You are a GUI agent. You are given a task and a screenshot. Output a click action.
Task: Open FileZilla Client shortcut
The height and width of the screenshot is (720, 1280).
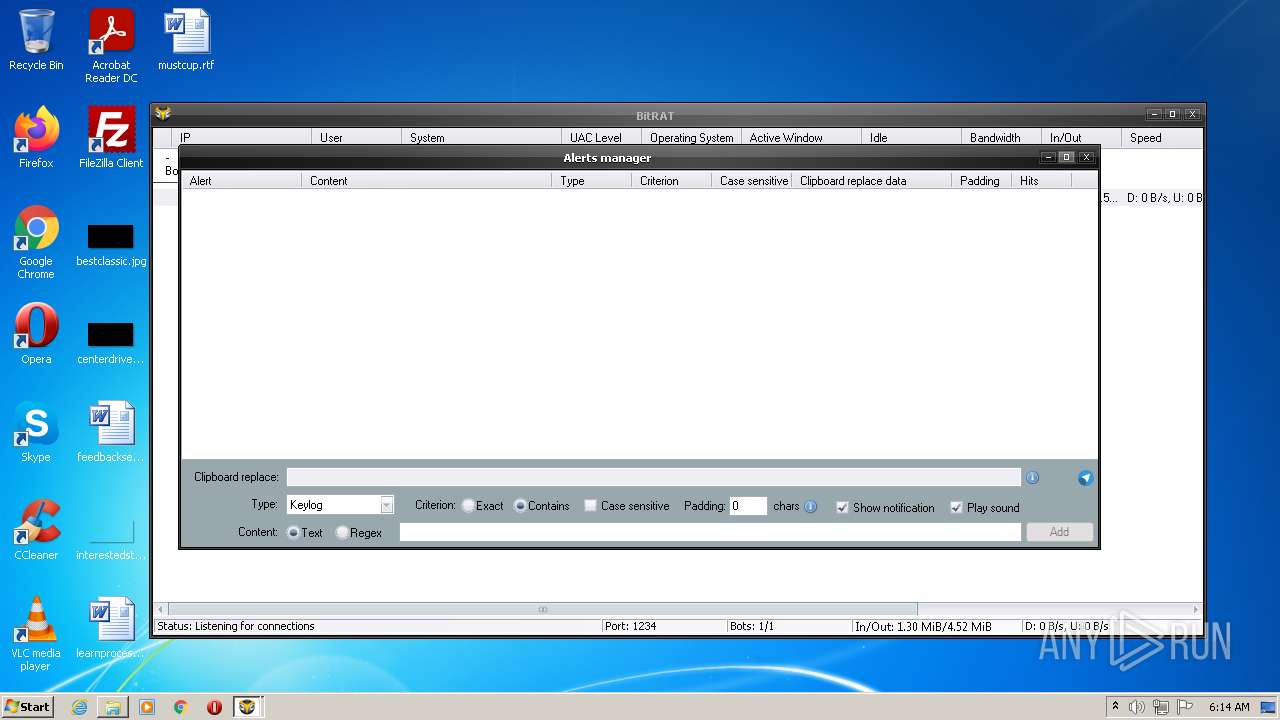click(x=111, y=137)
